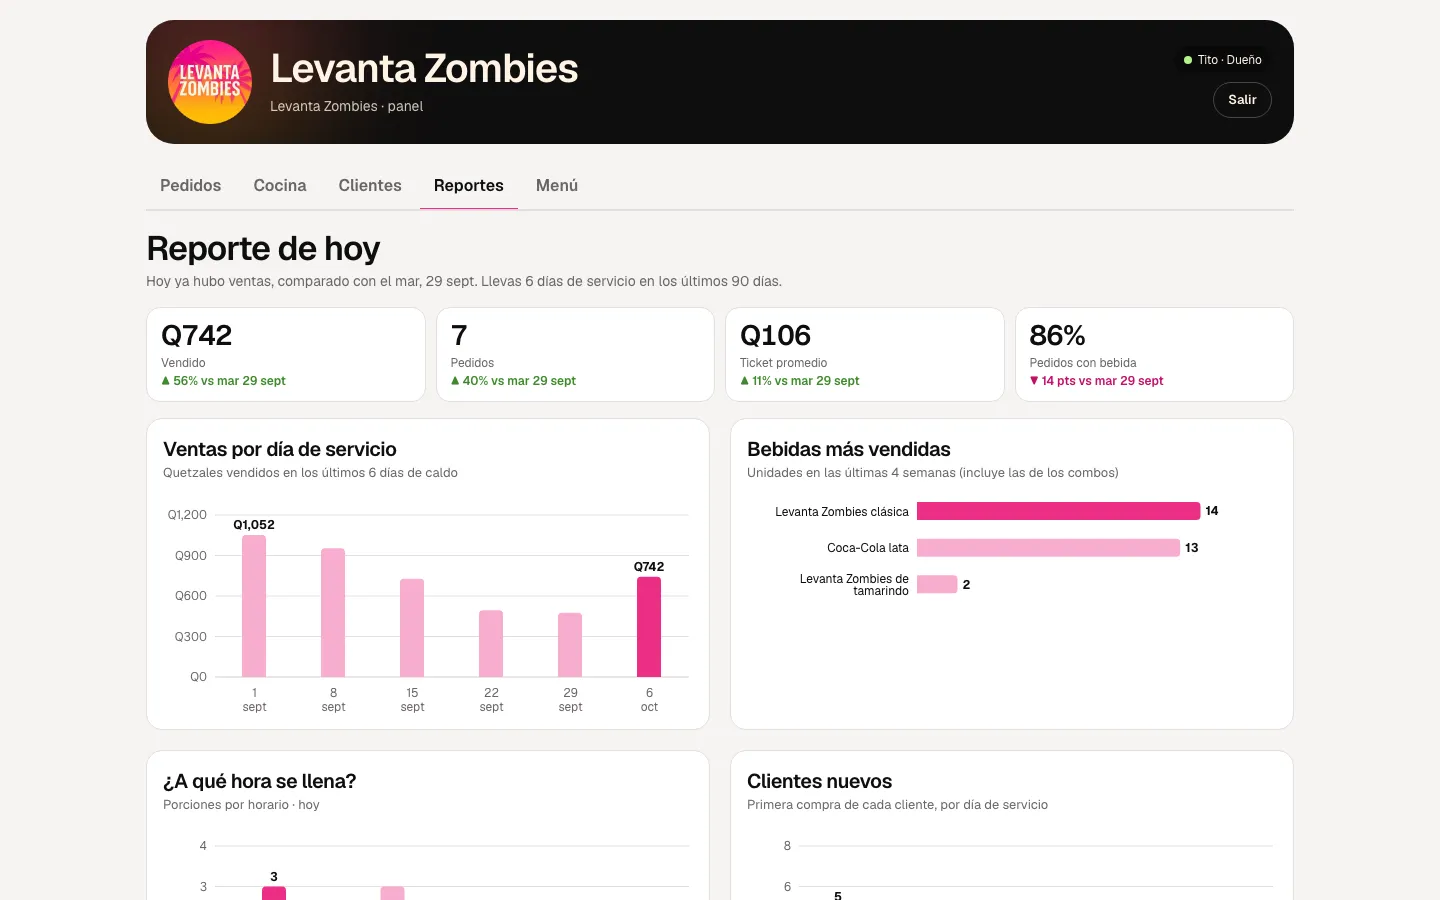Click the Q1,052 bar label

[x=254, y=525]
